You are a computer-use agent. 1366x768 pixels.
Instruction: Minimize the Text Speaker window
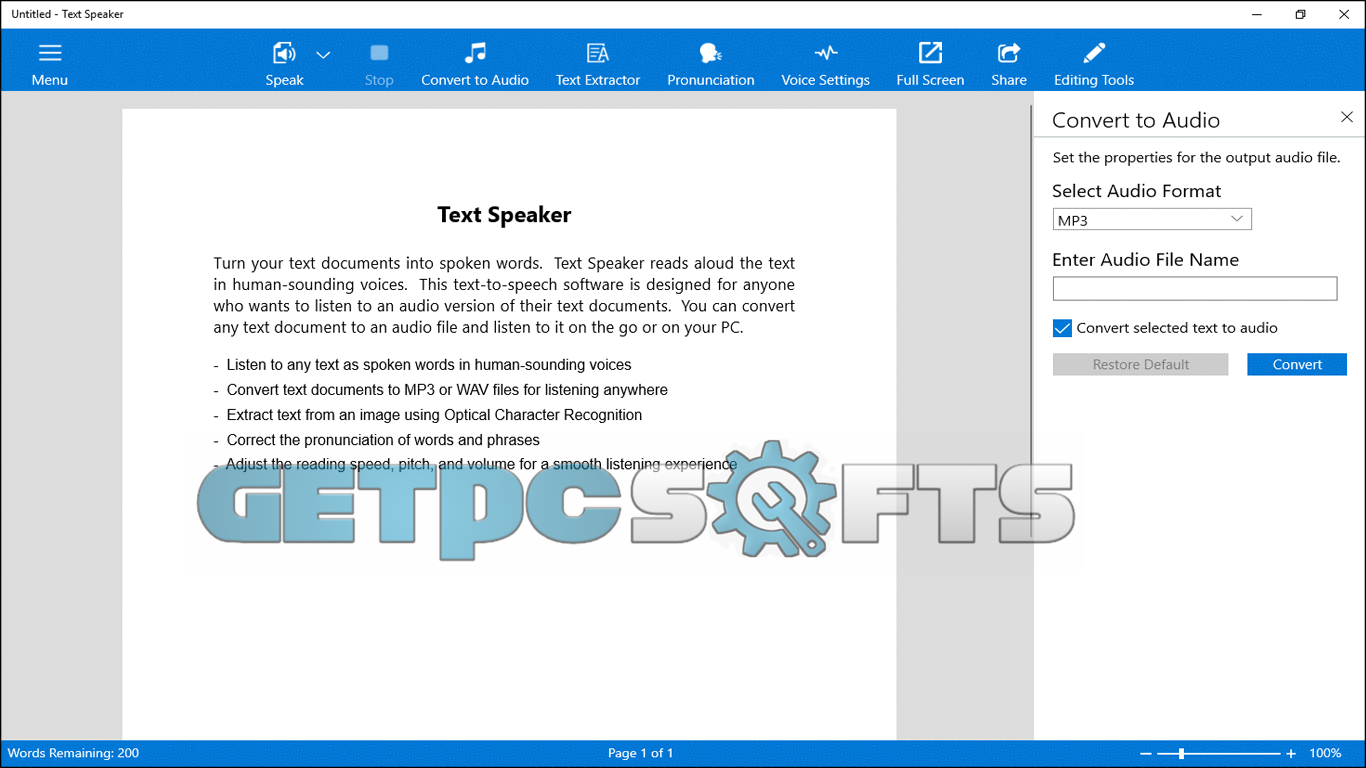(x=1256, y=14)
